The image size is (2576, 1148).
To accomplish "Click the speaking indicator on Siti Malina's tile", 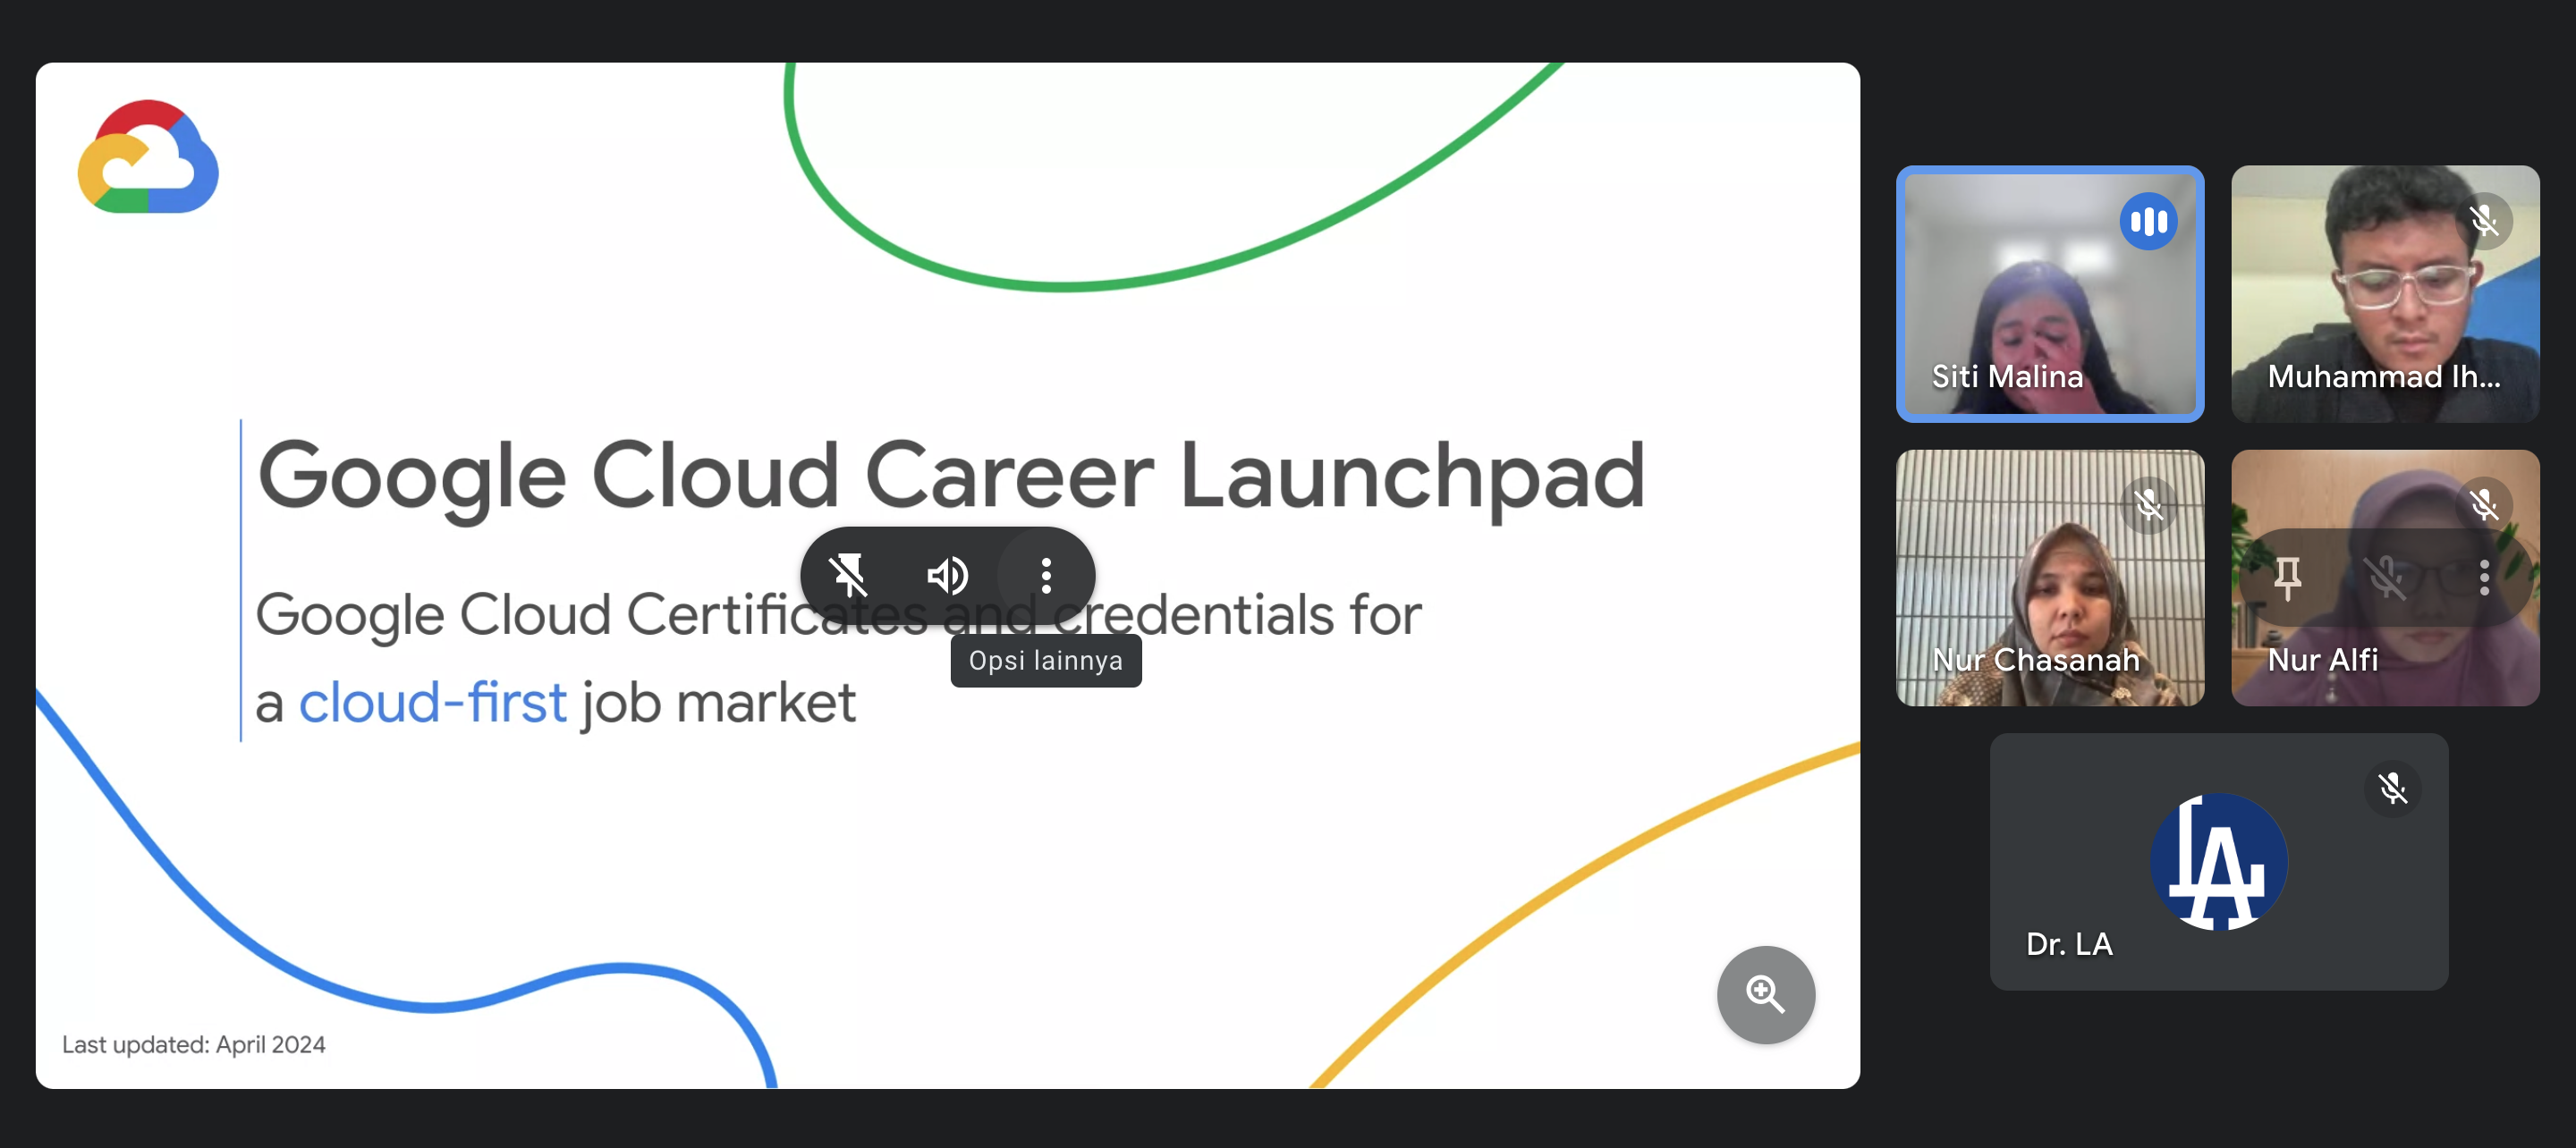I will click(2148, 221).
